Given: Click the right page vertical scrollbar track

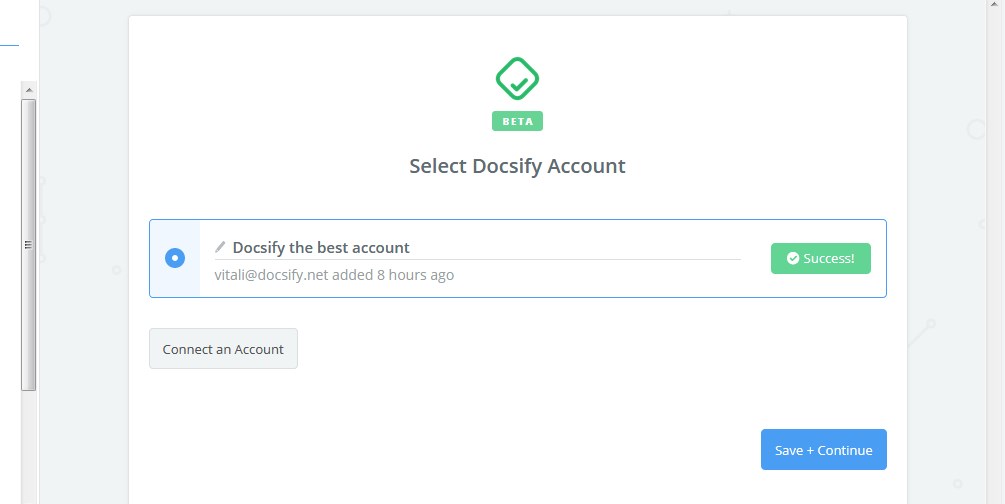Looking at the screenshot, I should click(995, 256).
